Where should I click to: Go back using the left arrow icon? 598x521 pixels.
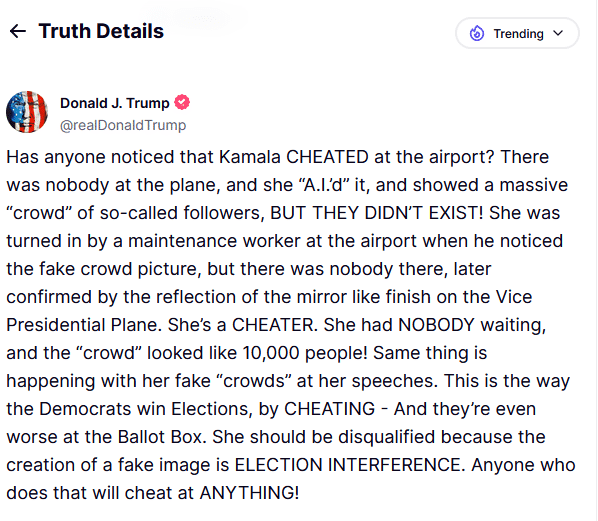pyautogui.click(x=18, y=31)
